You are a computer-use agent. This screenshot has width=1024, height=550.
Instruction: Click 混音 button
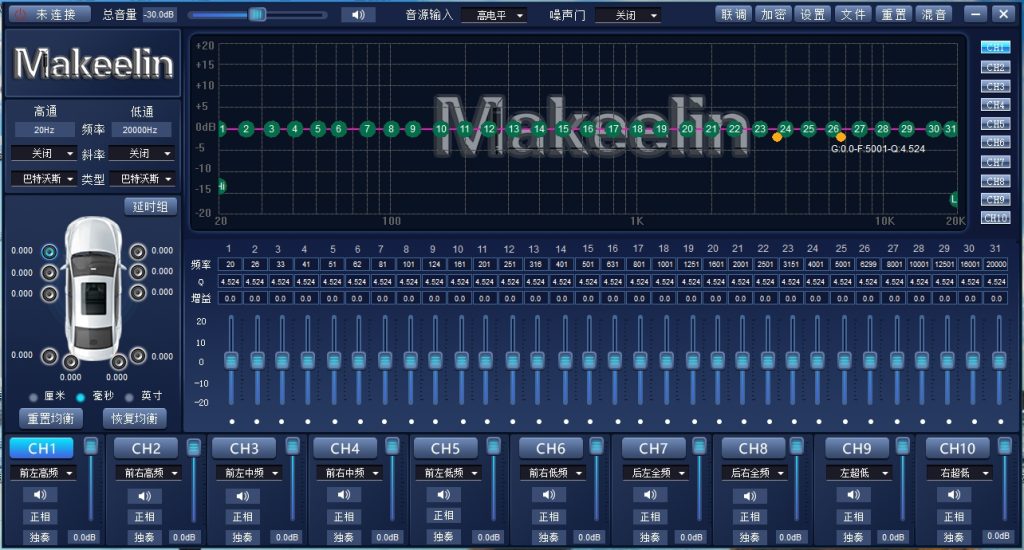[933, 14]
